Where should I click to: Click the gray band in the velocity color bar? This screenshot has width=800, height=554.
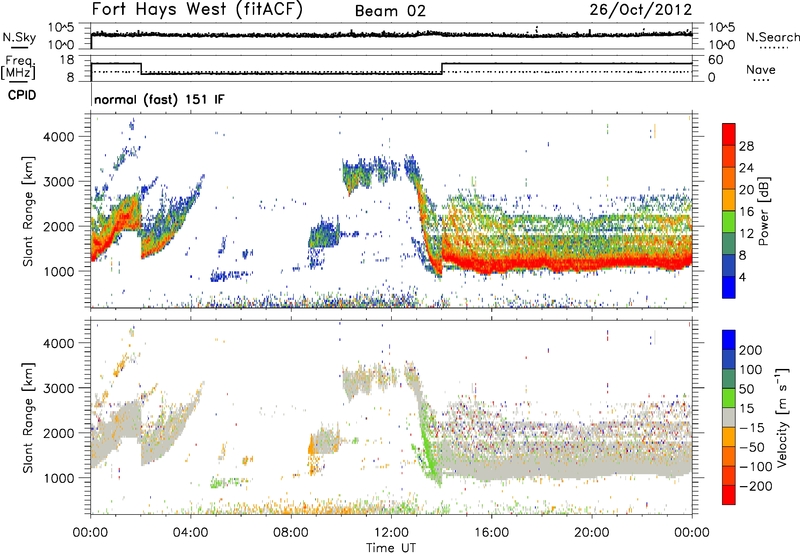[729, 417]
